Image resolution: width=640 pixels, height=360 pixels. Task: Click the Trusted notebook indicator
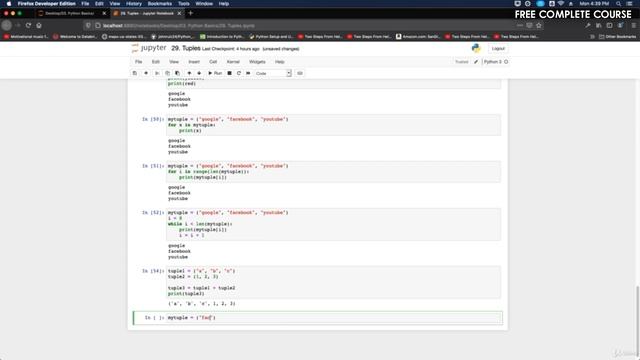[x=462, y=62]
